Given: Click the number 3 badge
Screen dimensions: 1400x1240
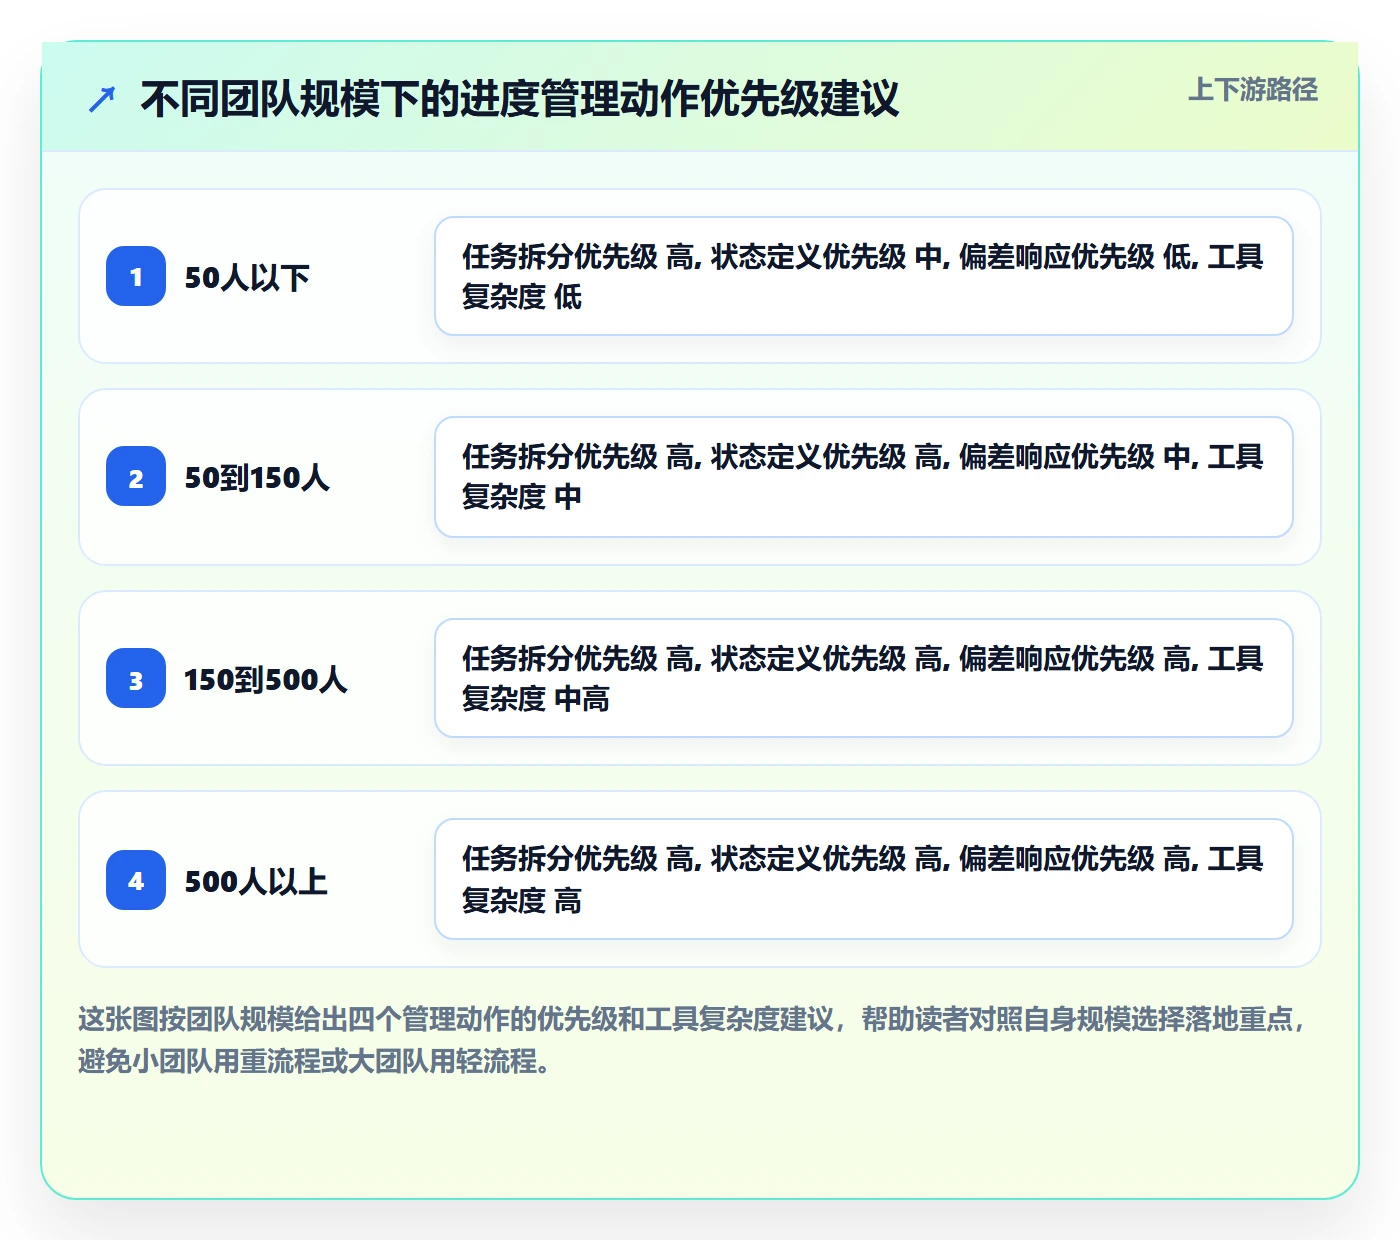Looking at the screenshot, I should [x=136, y=678].
